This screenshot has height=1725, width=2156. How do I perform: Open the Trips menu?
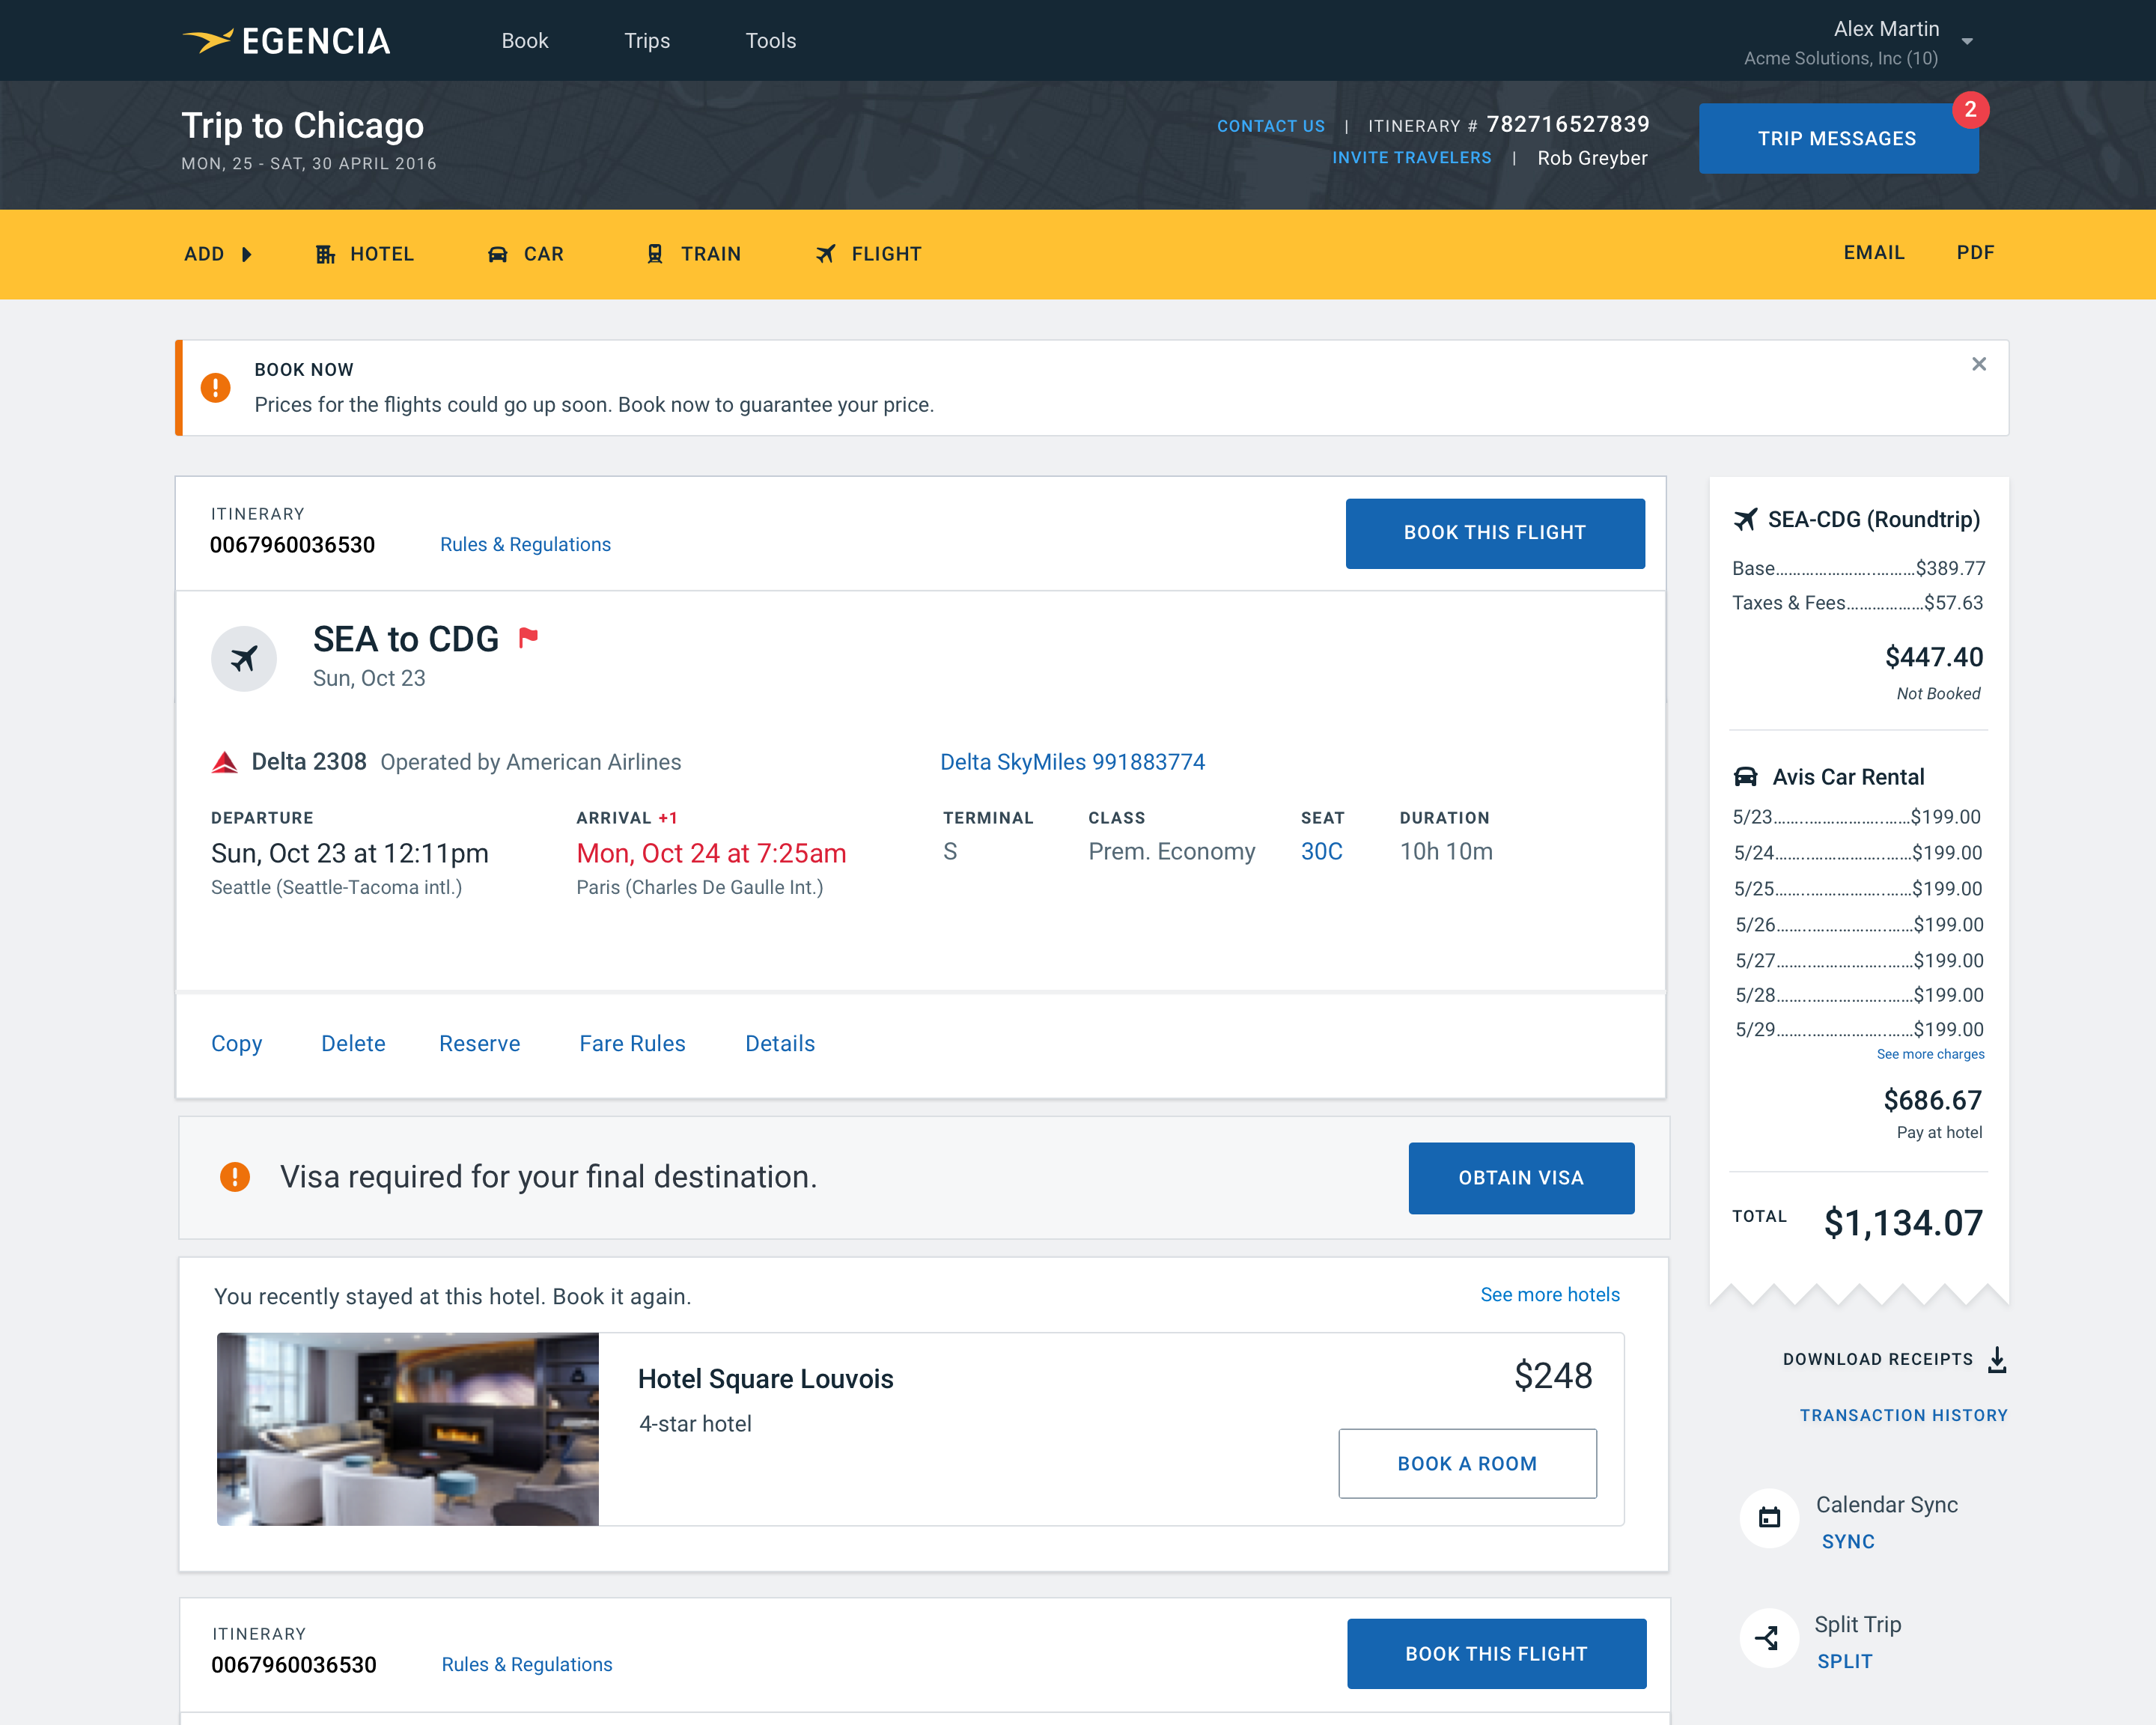coord(647,41)
